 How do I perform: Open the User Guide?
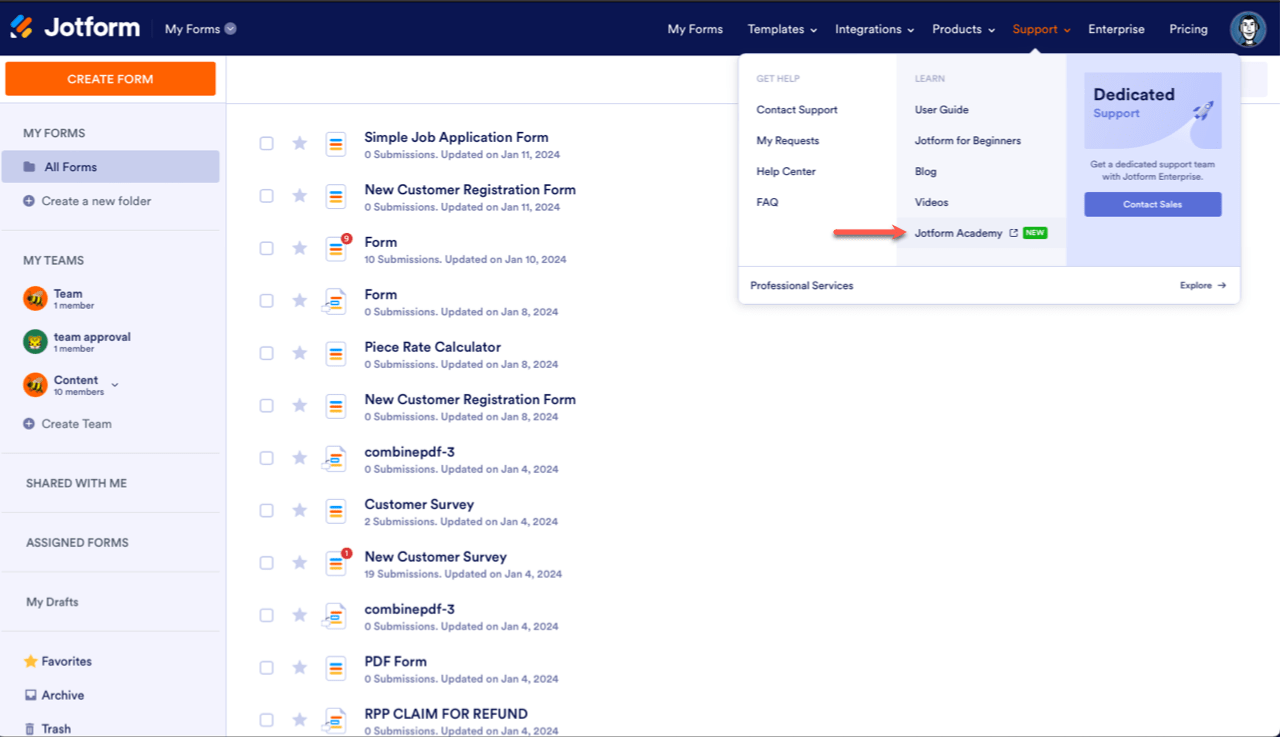click(x=942, y=110)
